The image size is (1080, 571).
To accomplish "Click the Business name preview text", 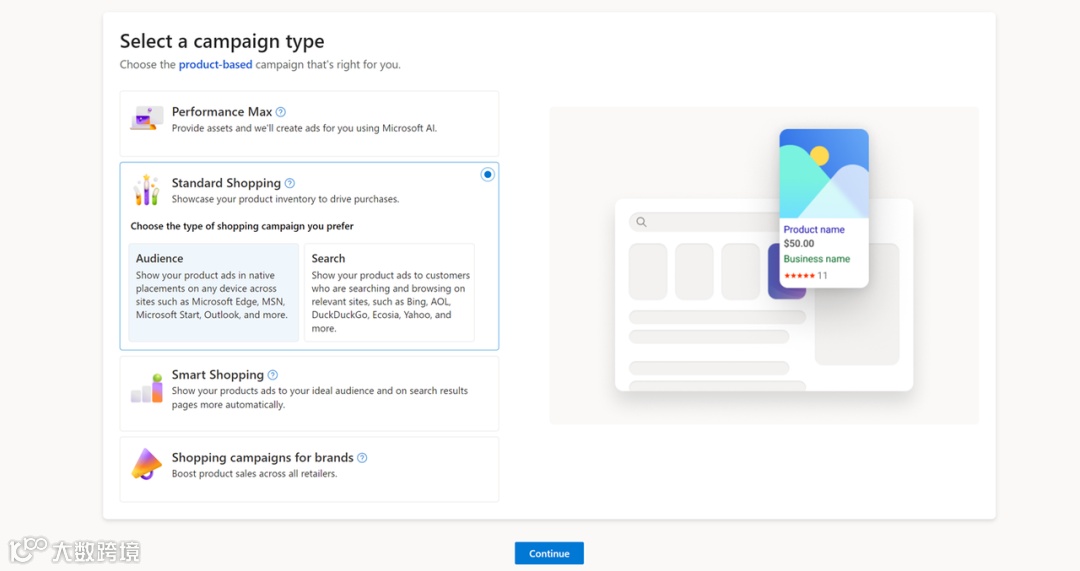I will tap(817, 259).
